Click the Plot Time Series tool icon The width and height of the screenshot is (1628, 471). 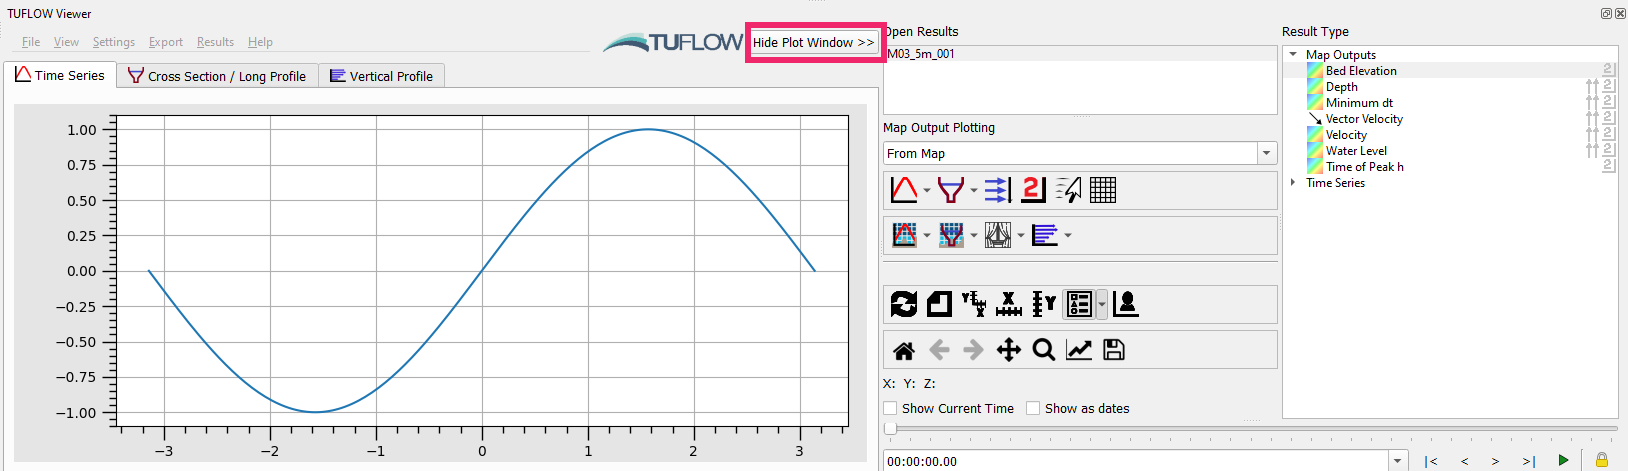pyautogui.click(x=904, y=190)
